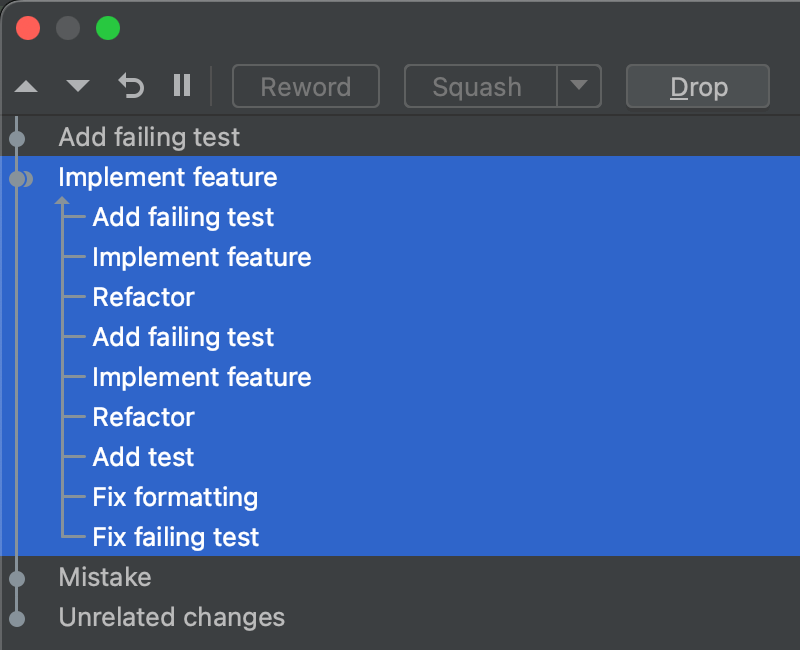The width and height of the screenshot is (800, 650).
Task: Click the commit node dot beside Add failing test
Action: tap(17, 137)
